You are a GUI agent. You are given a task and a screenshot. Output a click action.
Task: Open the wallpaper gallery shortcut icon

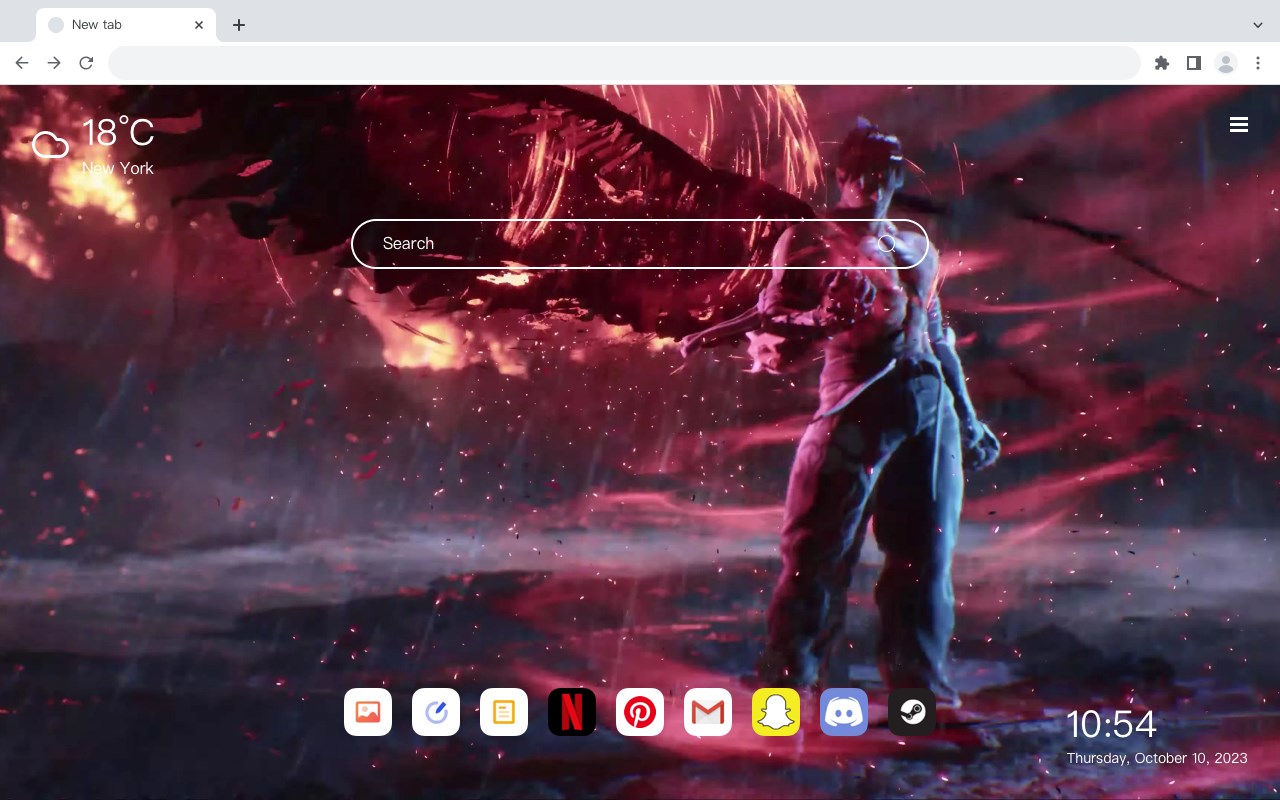(368, 712)
